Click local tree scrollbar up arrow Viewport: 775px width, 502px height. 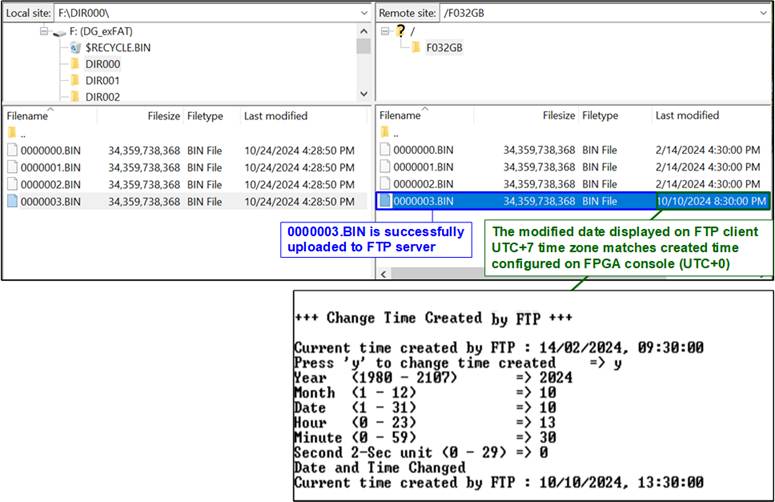pyautogui.click(x=364, y=32)
